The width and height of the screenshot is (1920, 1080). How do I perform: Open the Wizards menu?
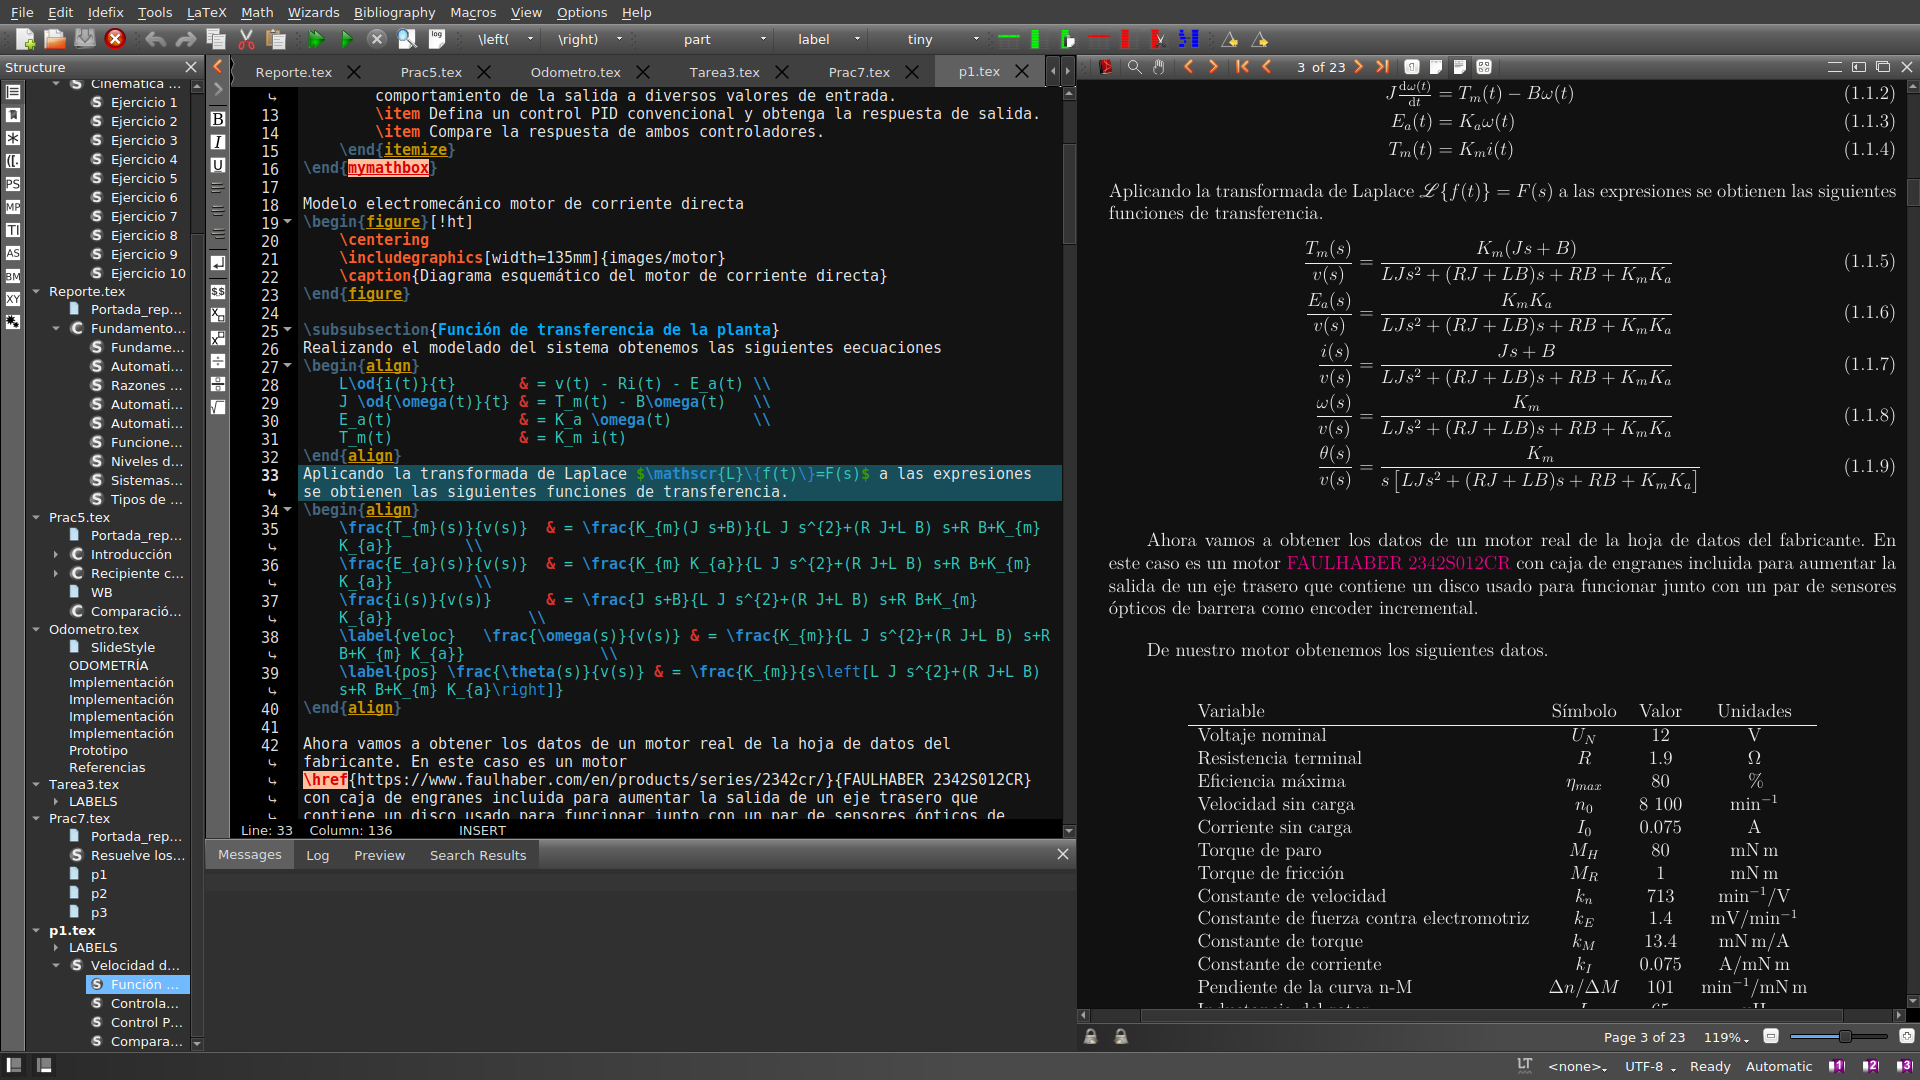coord(313,12)
